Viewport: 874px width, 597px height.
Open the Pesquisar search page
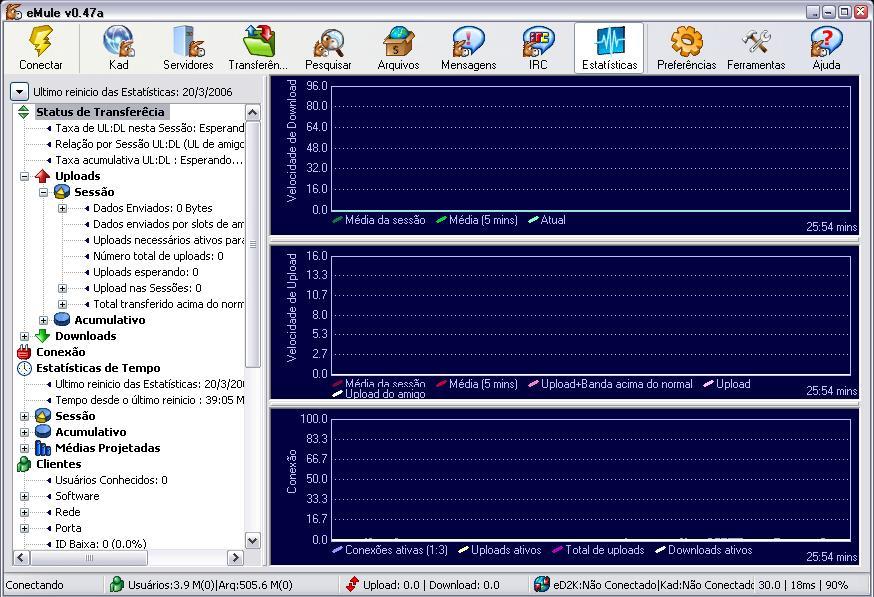pyautogui.click(x=328, y=48)
